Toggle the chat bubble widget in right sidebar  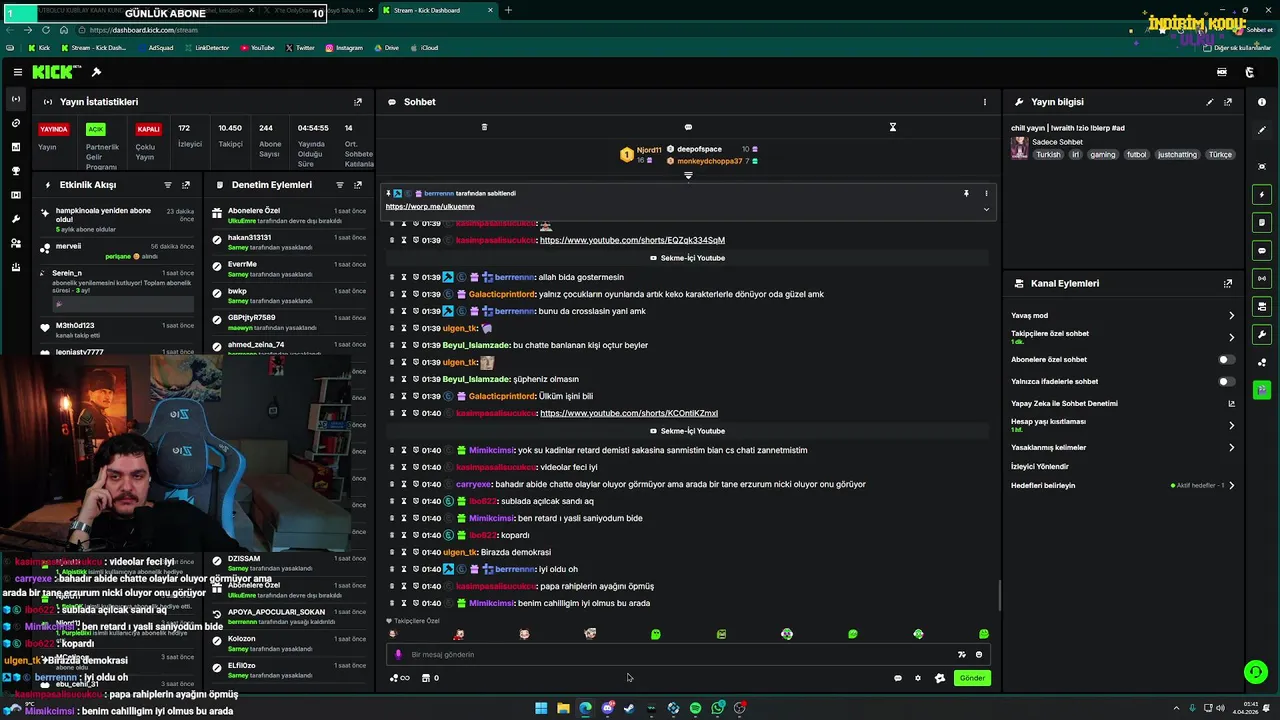pos(1262,250)
